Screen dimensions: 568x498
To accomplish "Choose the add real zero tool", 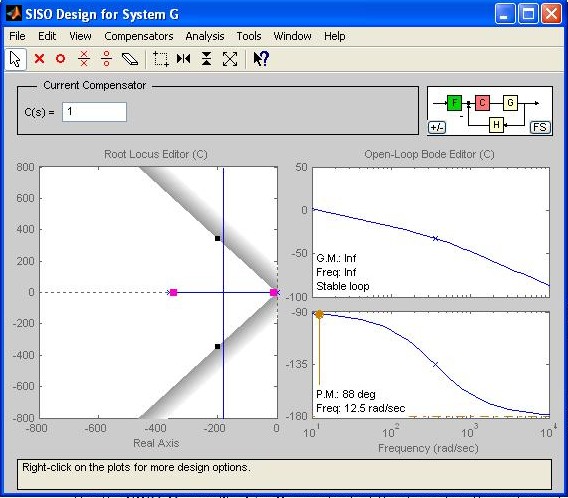I will click(60, 59).
